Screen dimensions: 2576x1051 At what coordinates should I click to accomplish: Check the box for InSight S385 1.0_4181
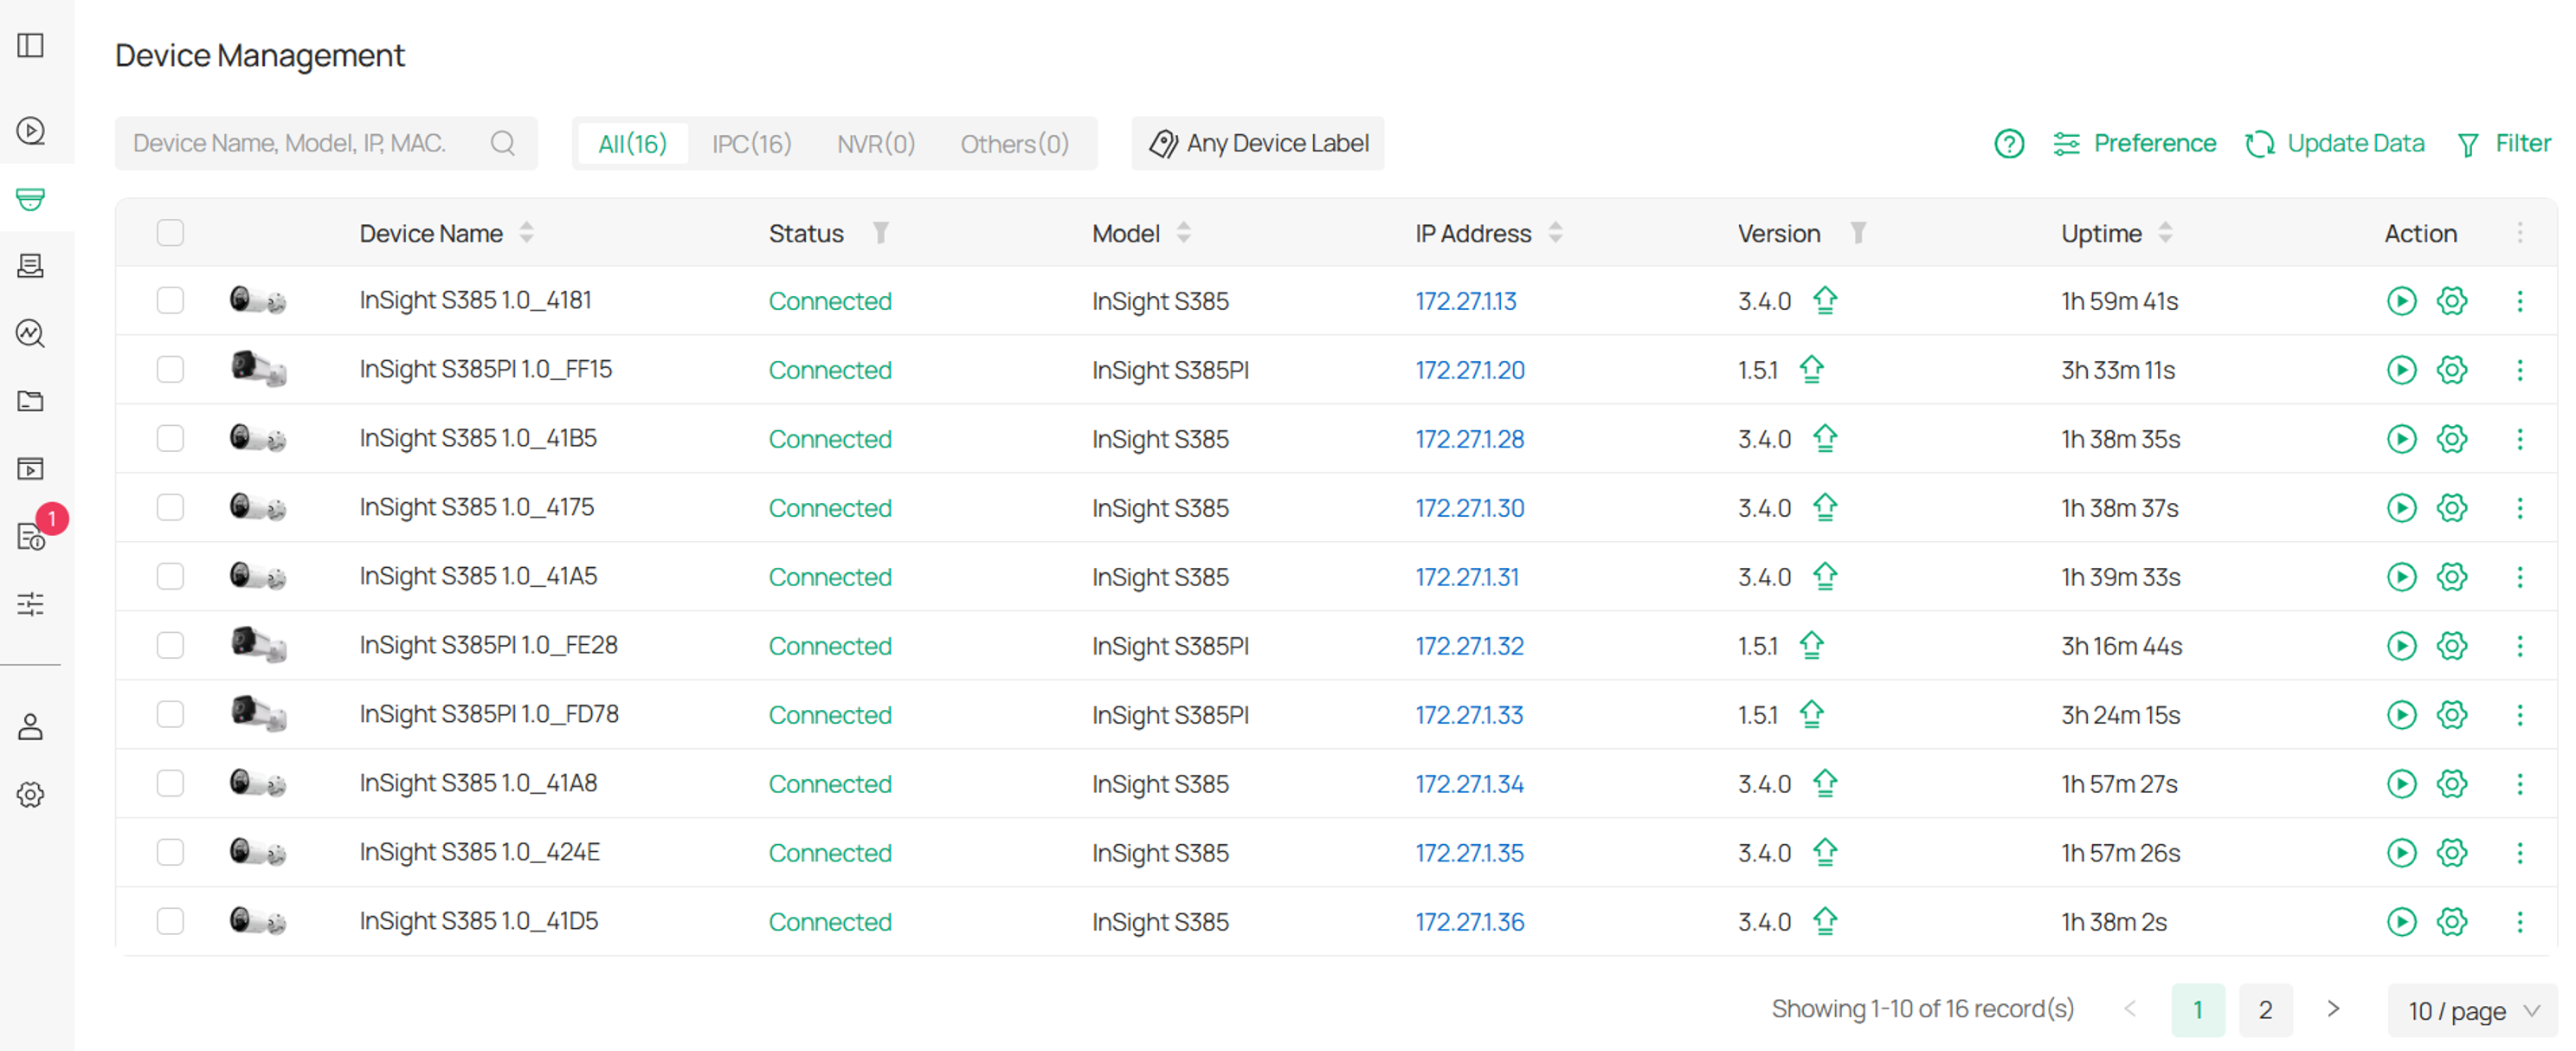[x=170, y=301]
